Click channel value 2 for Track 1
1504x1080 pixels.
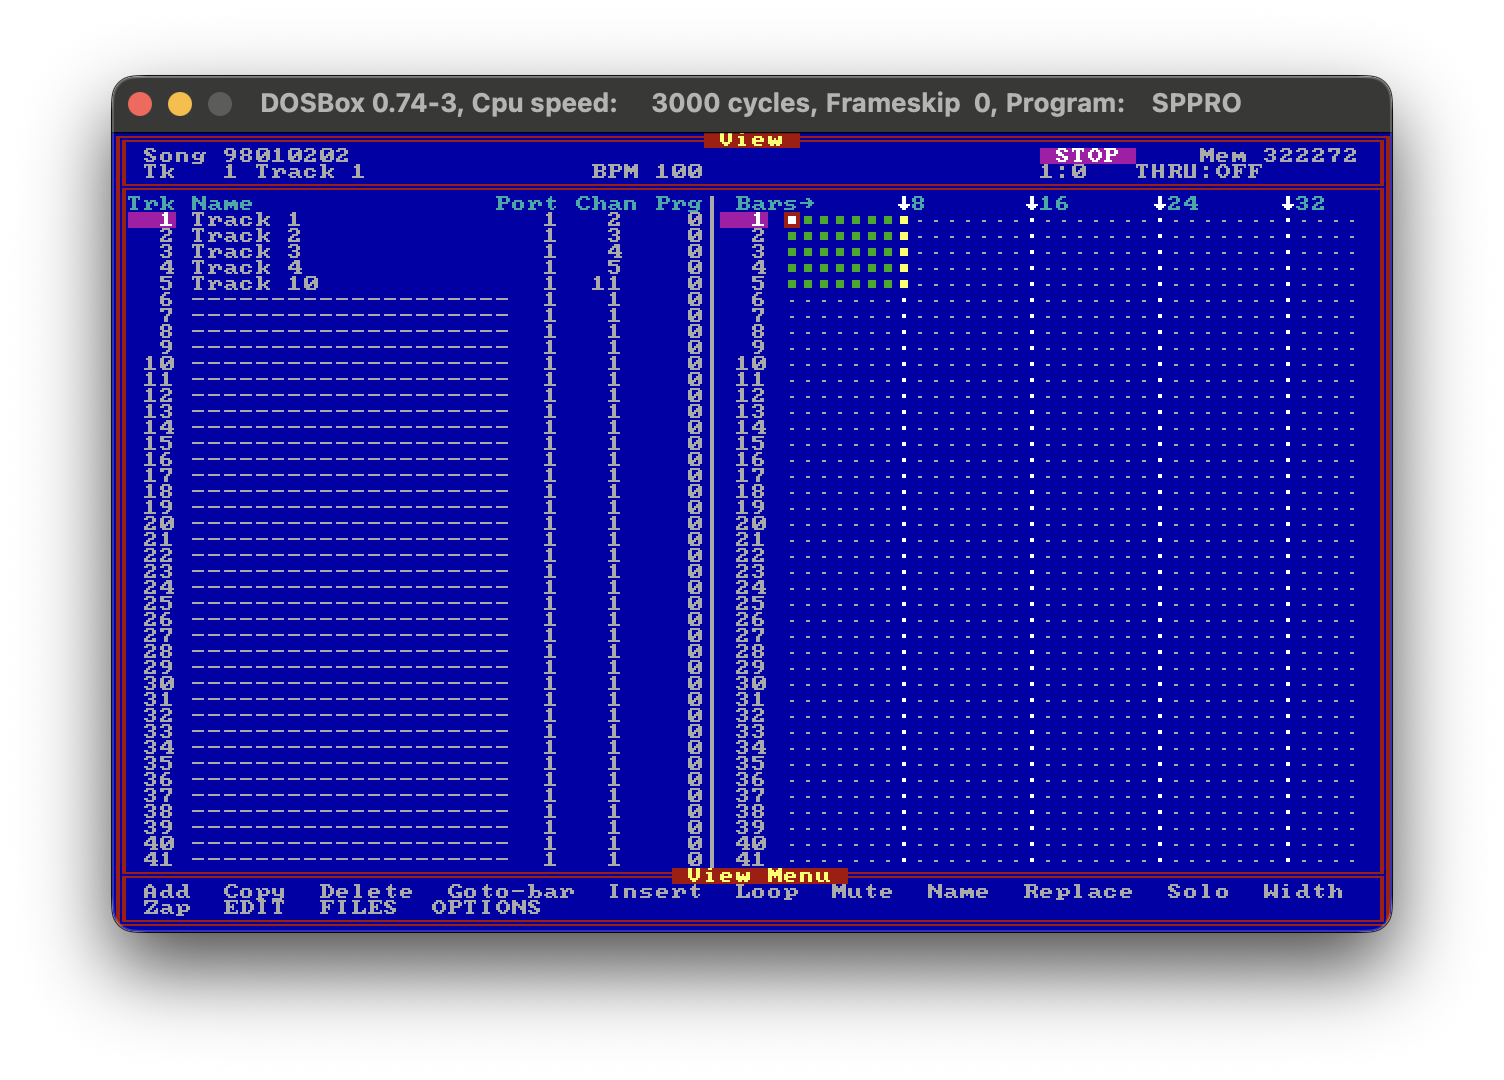614,219
